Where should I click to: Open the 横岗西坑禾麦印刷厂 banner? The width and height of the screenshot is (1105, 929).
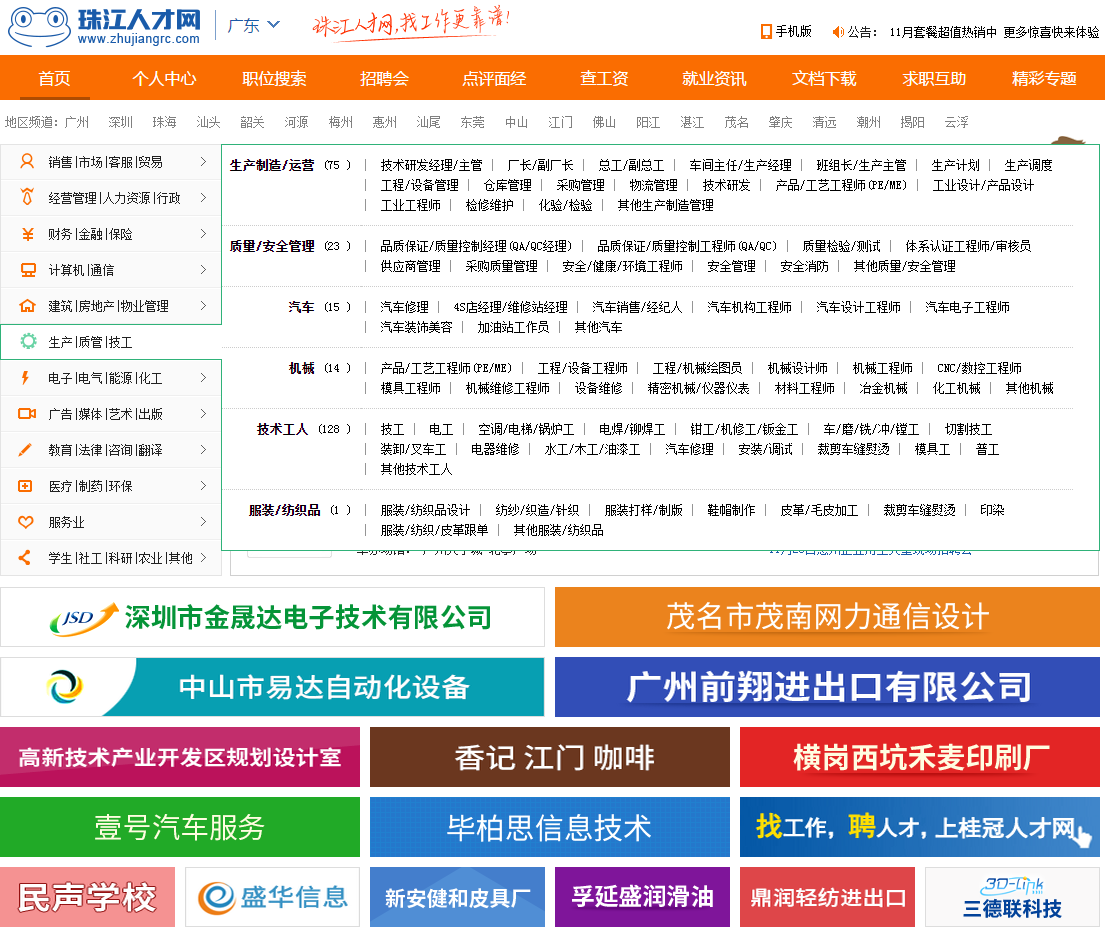(x=920, y=757)
